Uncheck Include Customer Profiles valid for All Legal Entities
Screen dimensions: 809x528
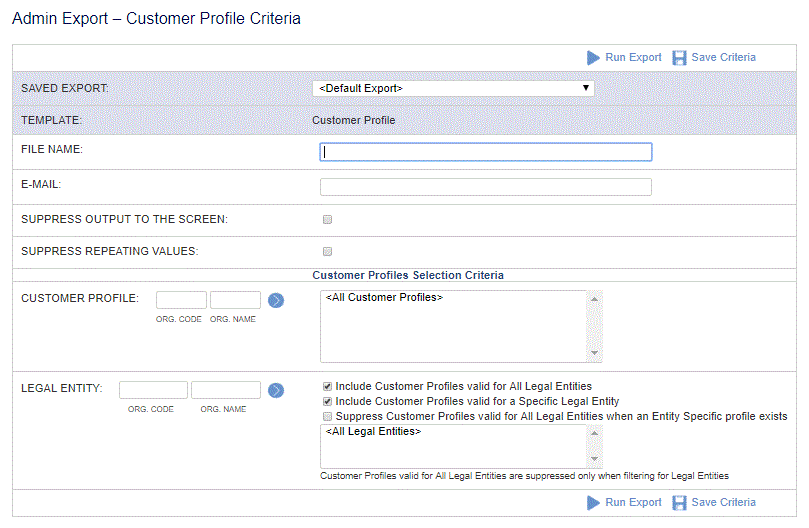[x=327, y=387]
